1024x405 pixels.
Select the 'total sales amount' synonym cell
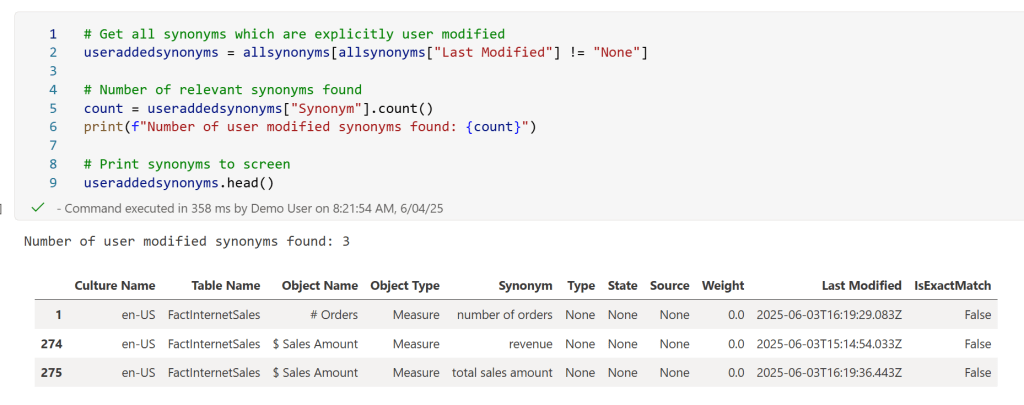(501, 372)
